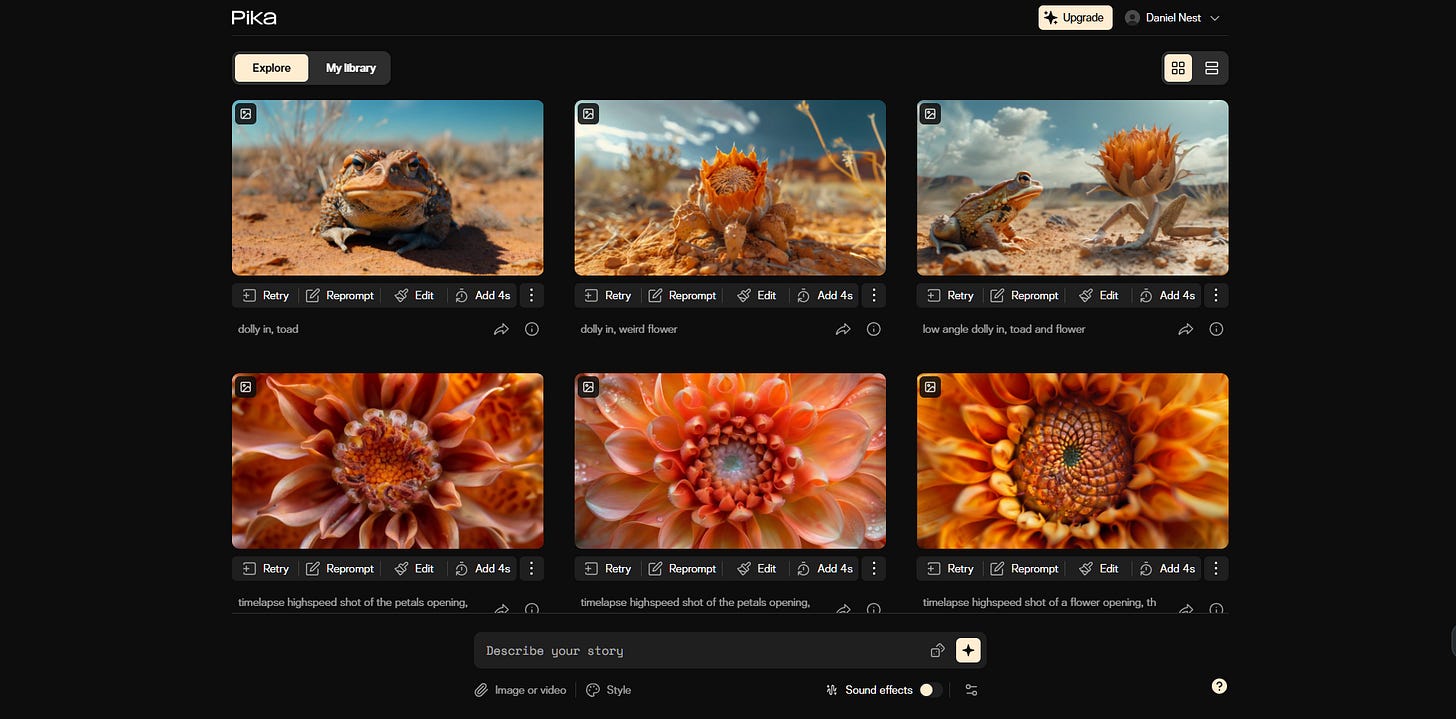The image size is (1456, 719).
Task: Switch to list view layout
Action: [1211, 68]
